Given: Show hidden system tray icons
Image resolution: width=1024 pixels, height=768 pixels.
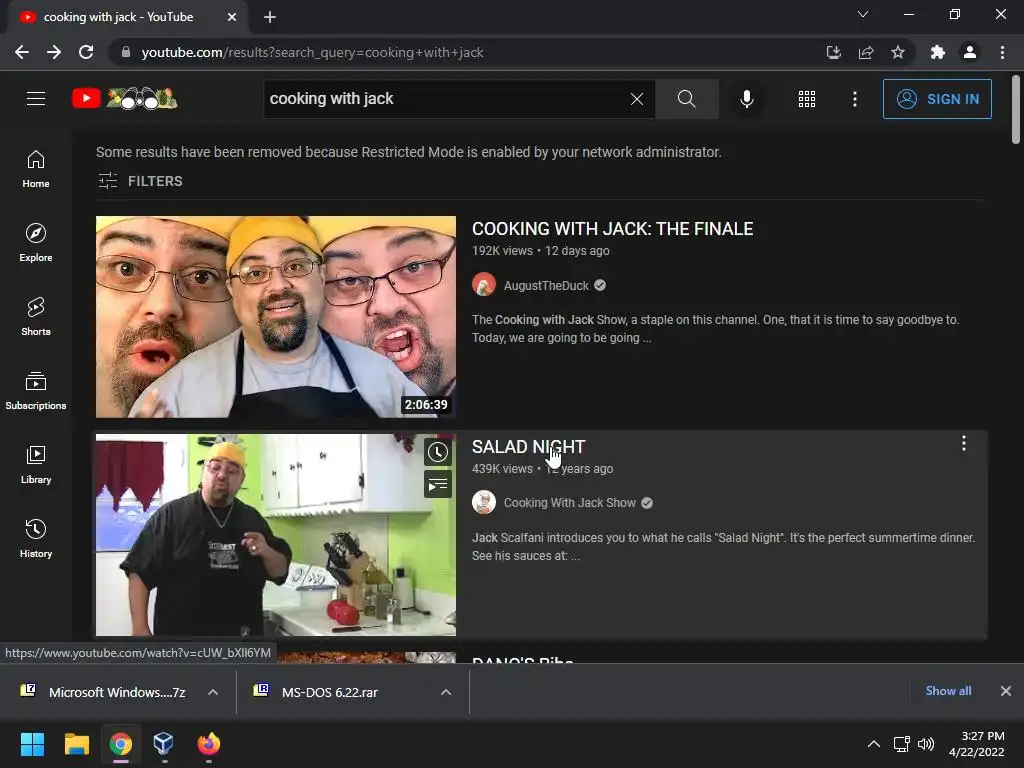Looking at the screenshot, I should click(x=874, y=744).
